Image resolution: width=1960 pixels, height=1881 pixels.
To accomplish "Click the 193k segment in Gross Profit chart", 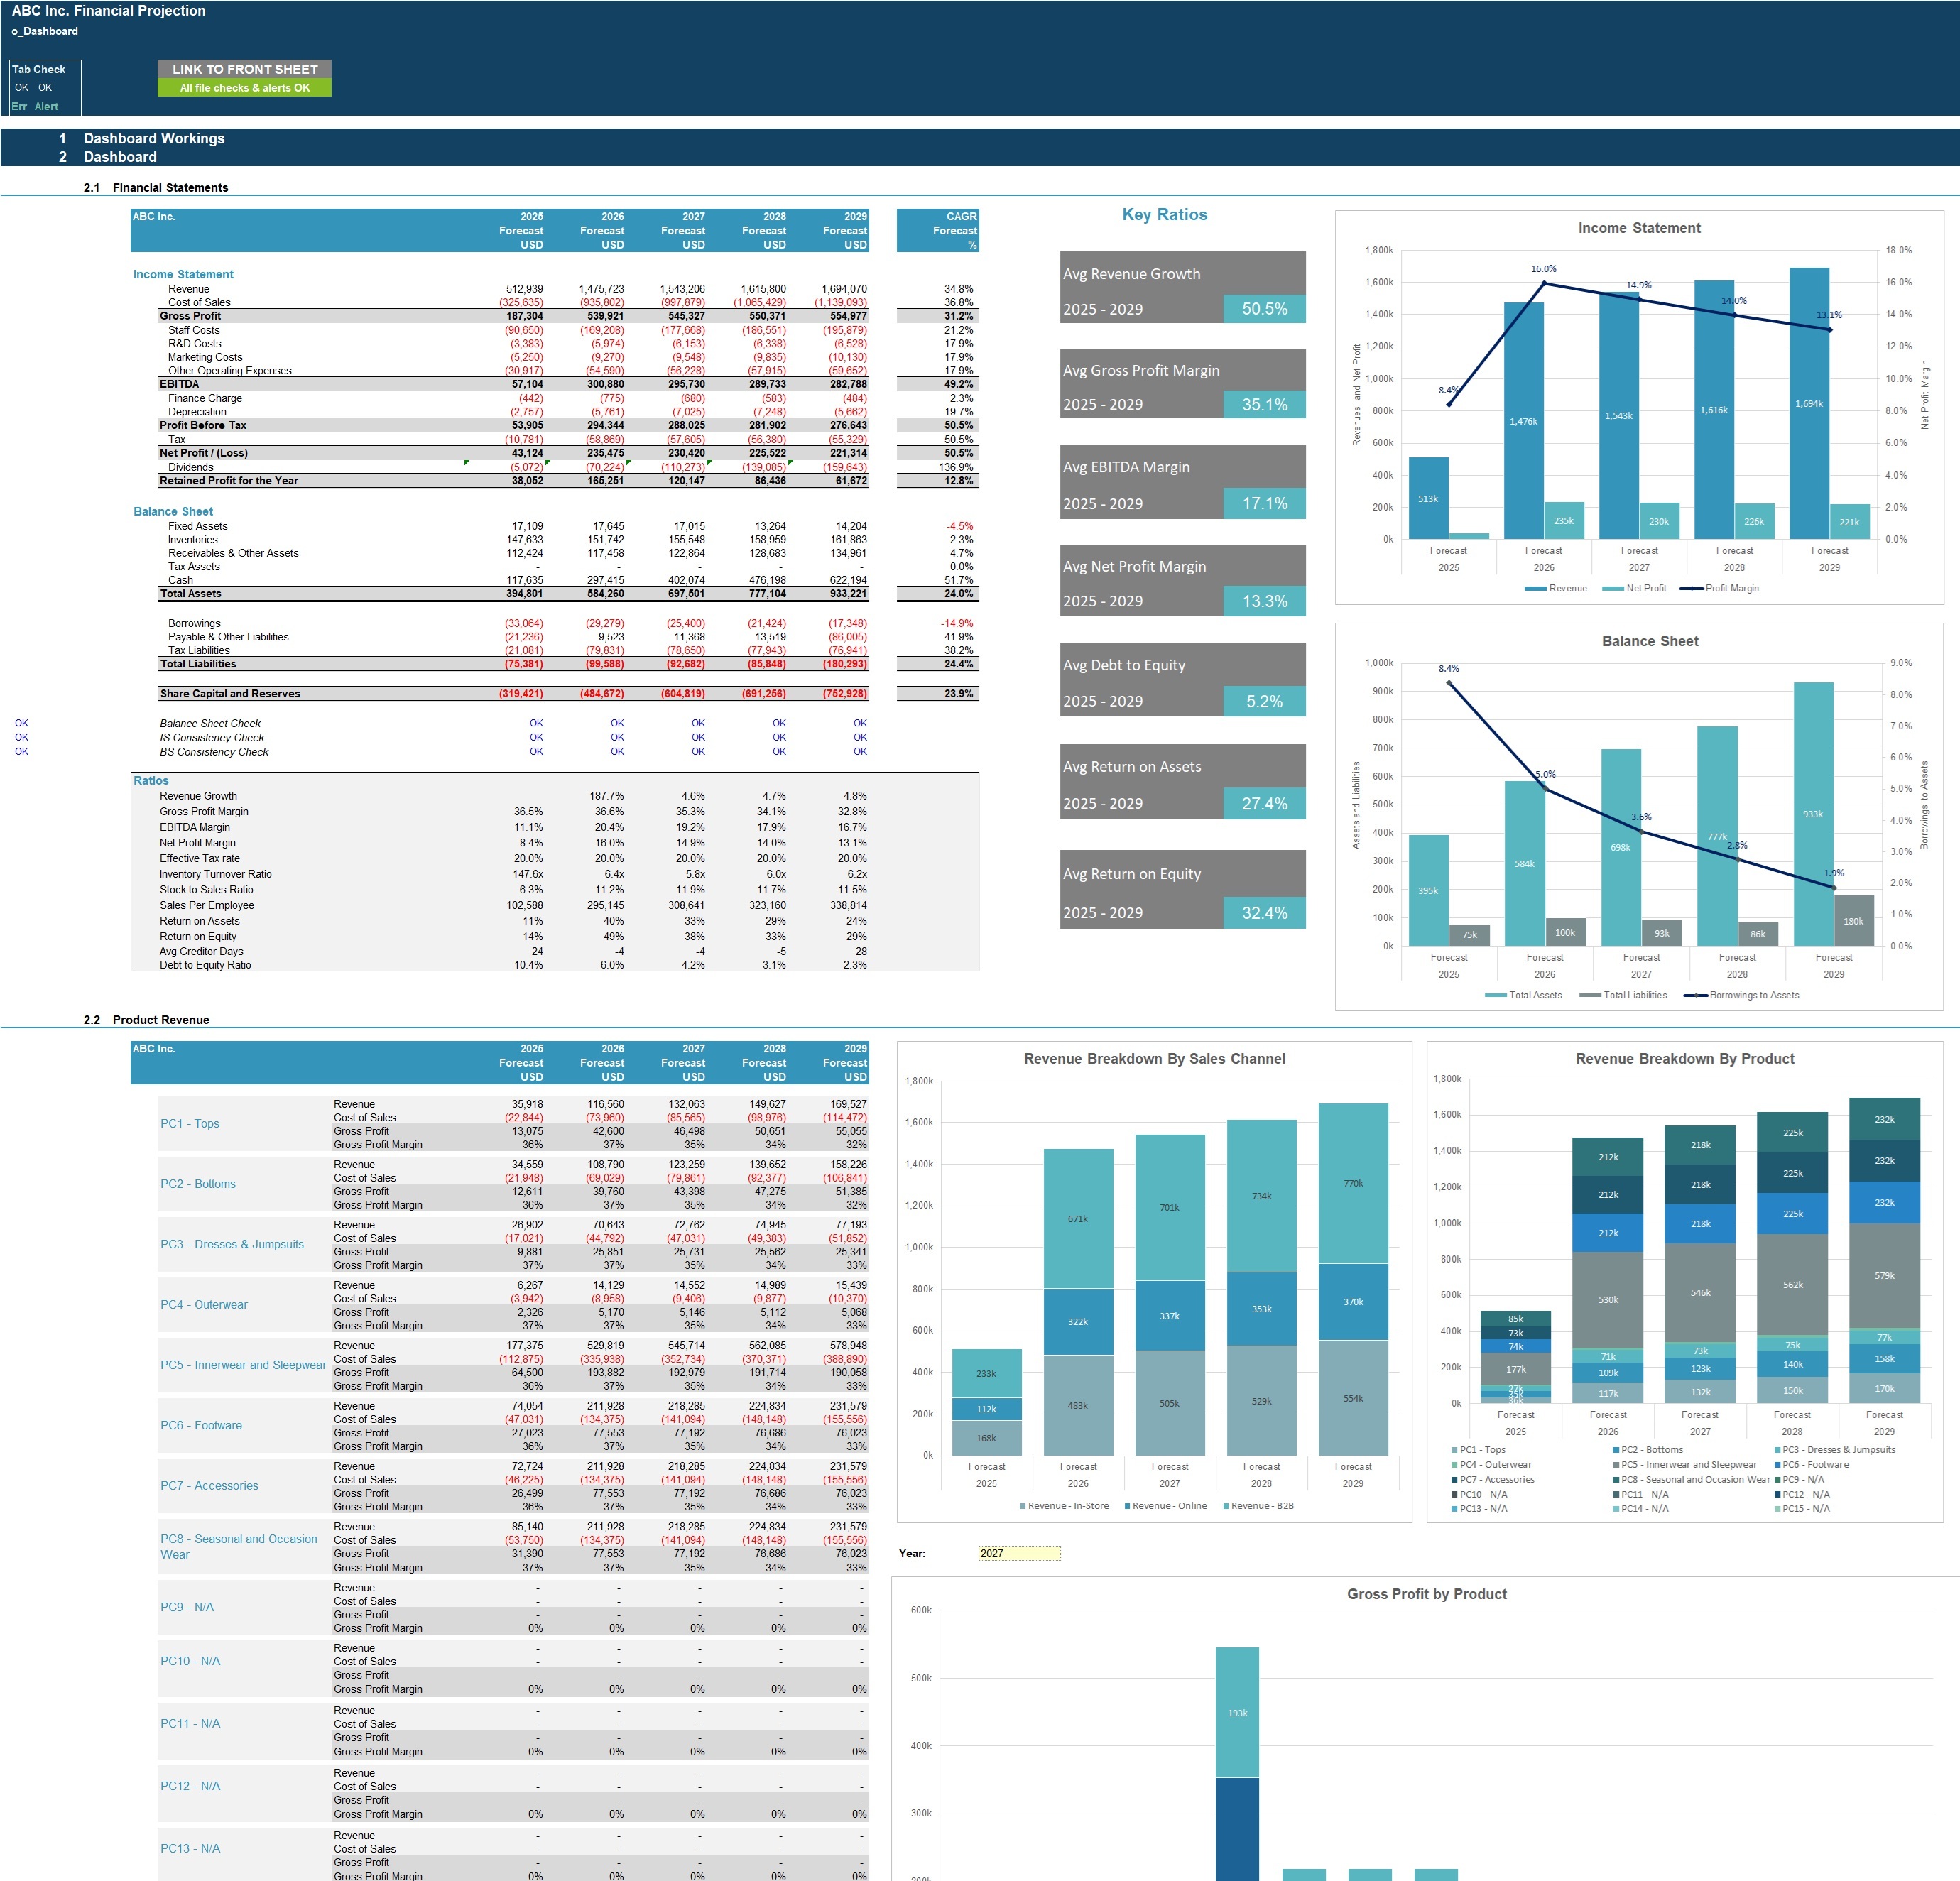I will (1237, 1713).
